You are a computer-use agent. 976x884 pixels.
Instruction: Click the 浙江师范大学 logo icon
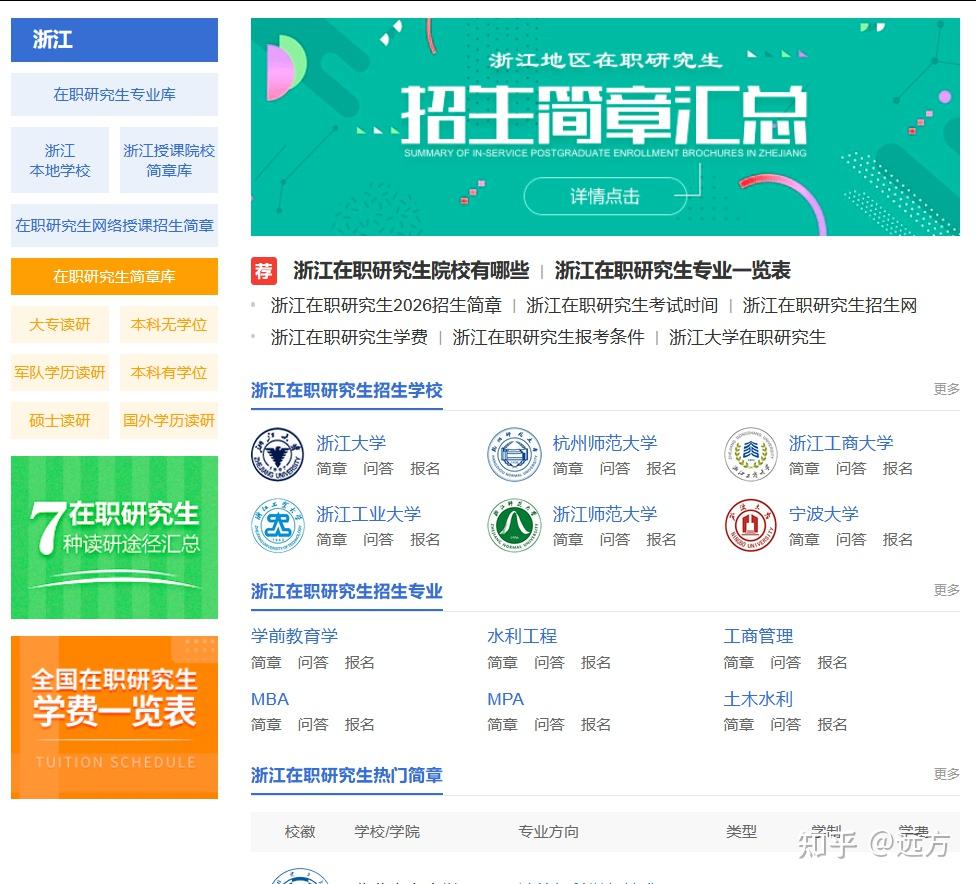pyautogui.click(x=514, y=525)
